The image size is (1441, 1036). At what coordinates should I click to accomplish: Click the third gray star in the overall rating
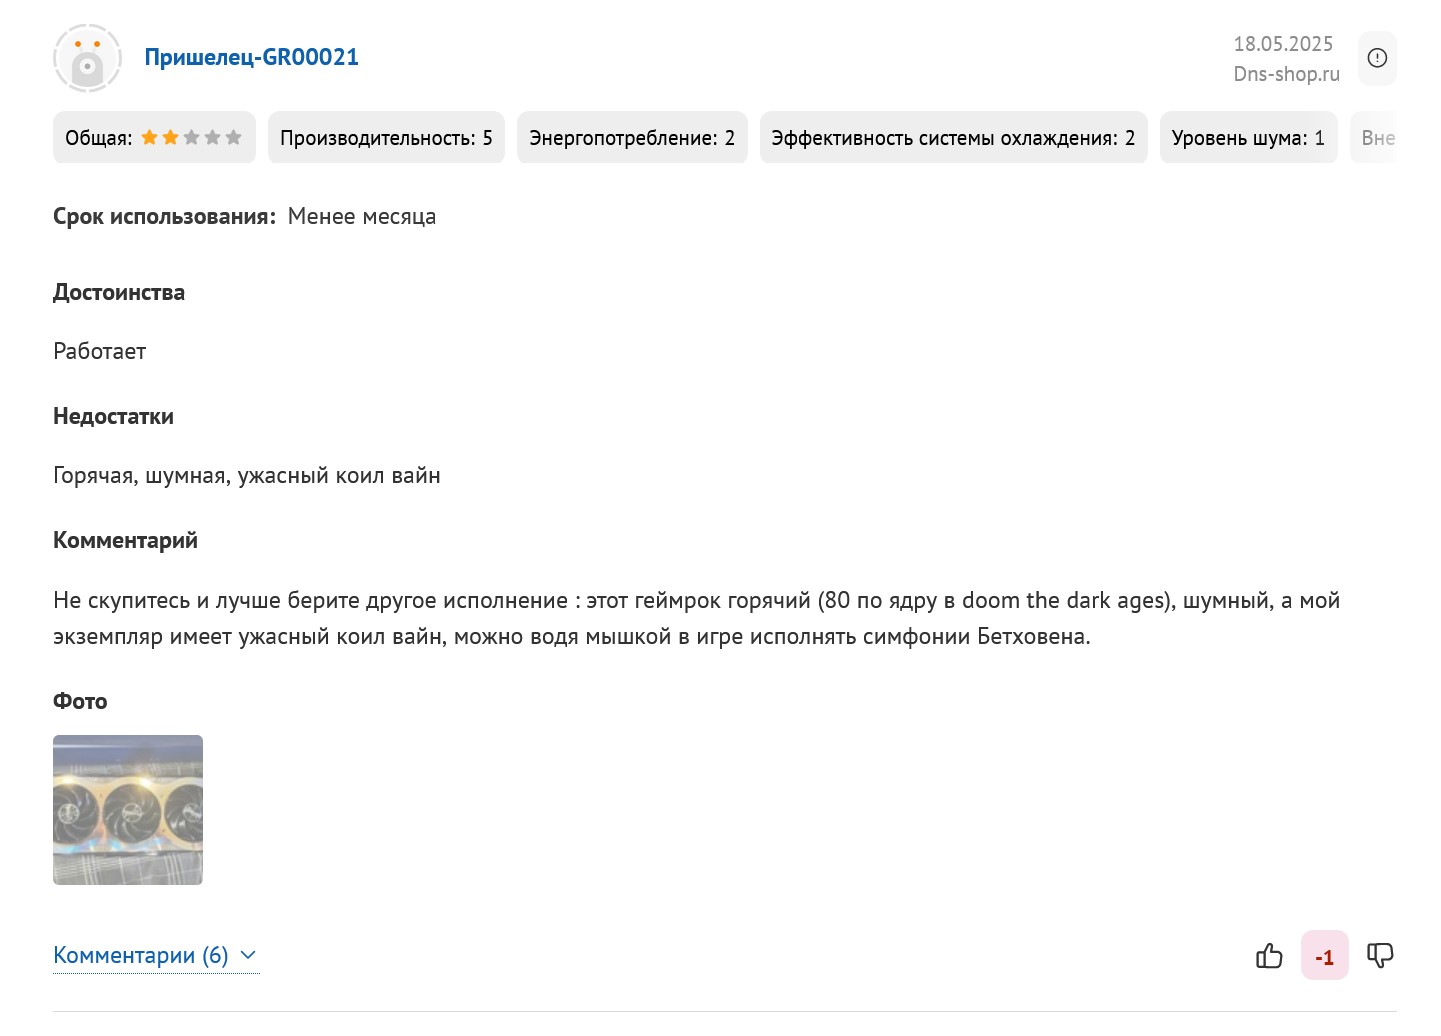[192, 138]
